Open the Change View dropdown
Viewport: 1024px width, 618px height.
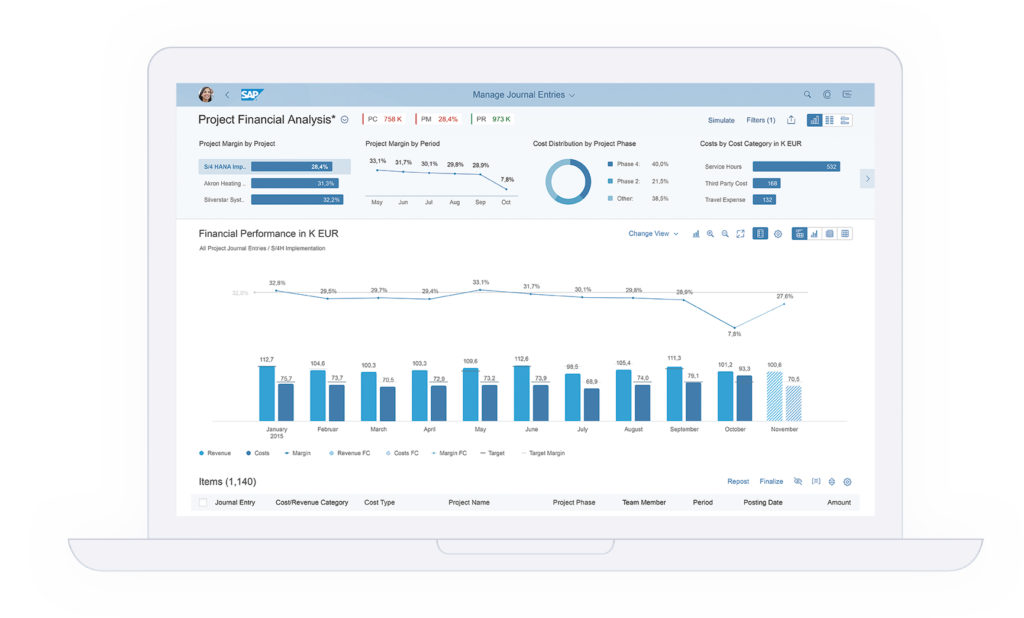click(653, 234)
